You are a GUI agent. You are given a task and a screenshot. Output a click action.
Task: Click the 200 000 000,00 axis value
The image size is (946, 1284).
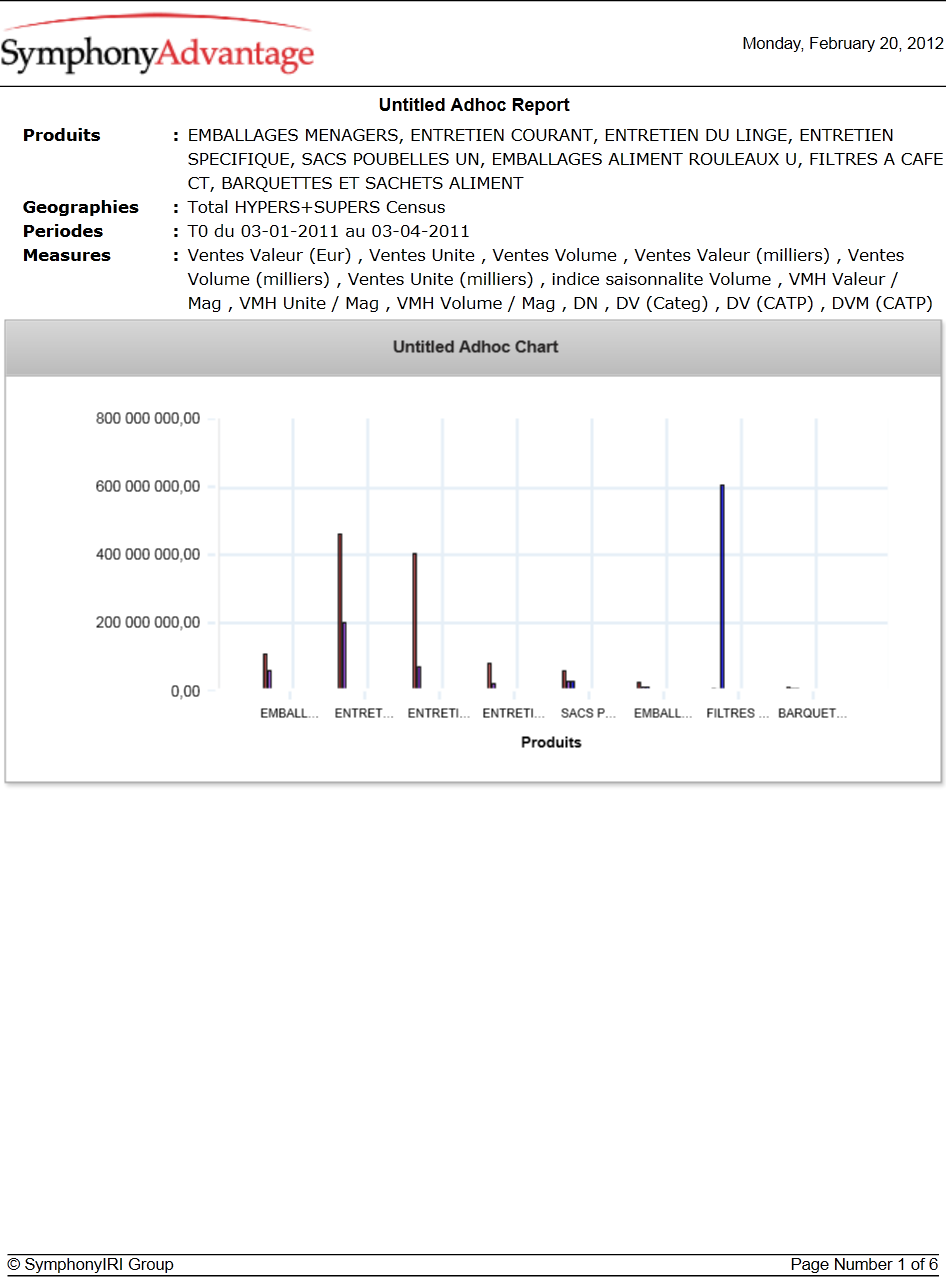point(148,623)
